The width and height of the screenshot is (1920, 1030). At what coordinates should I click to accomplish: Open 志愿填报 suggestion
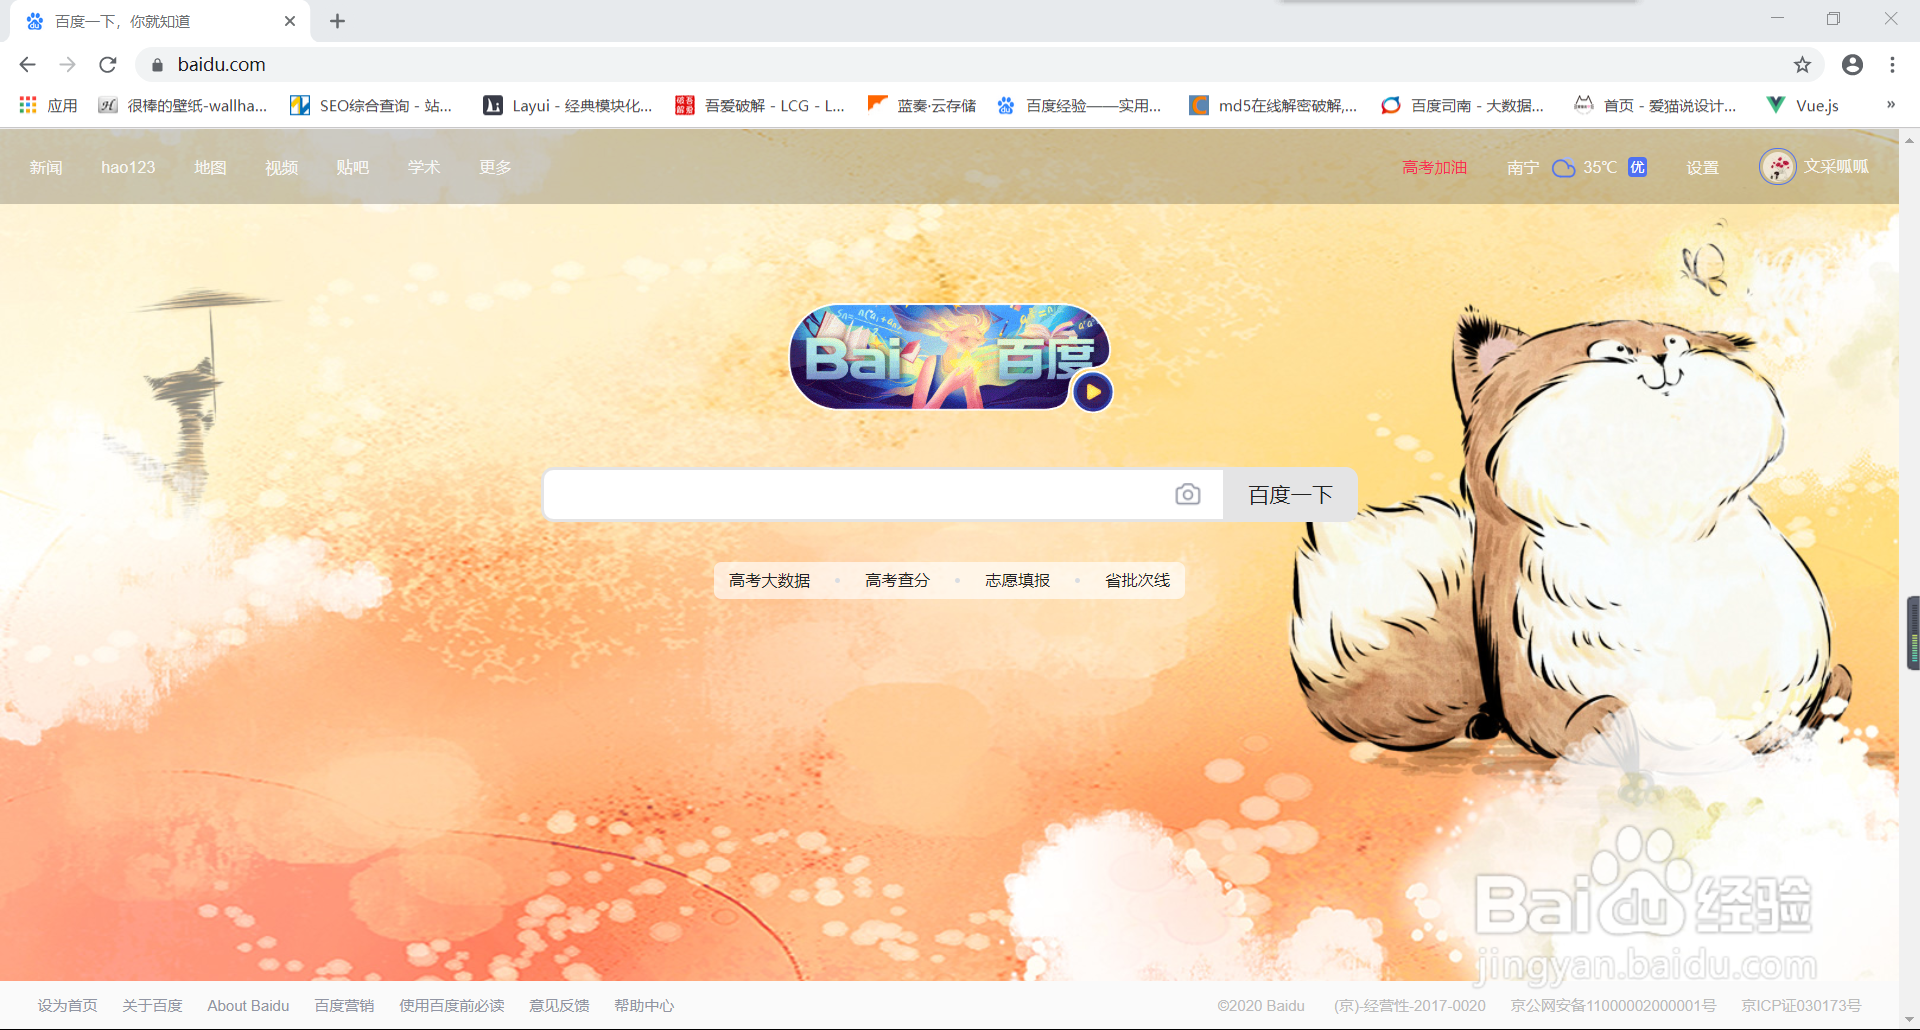click(x=1017, y=580)
